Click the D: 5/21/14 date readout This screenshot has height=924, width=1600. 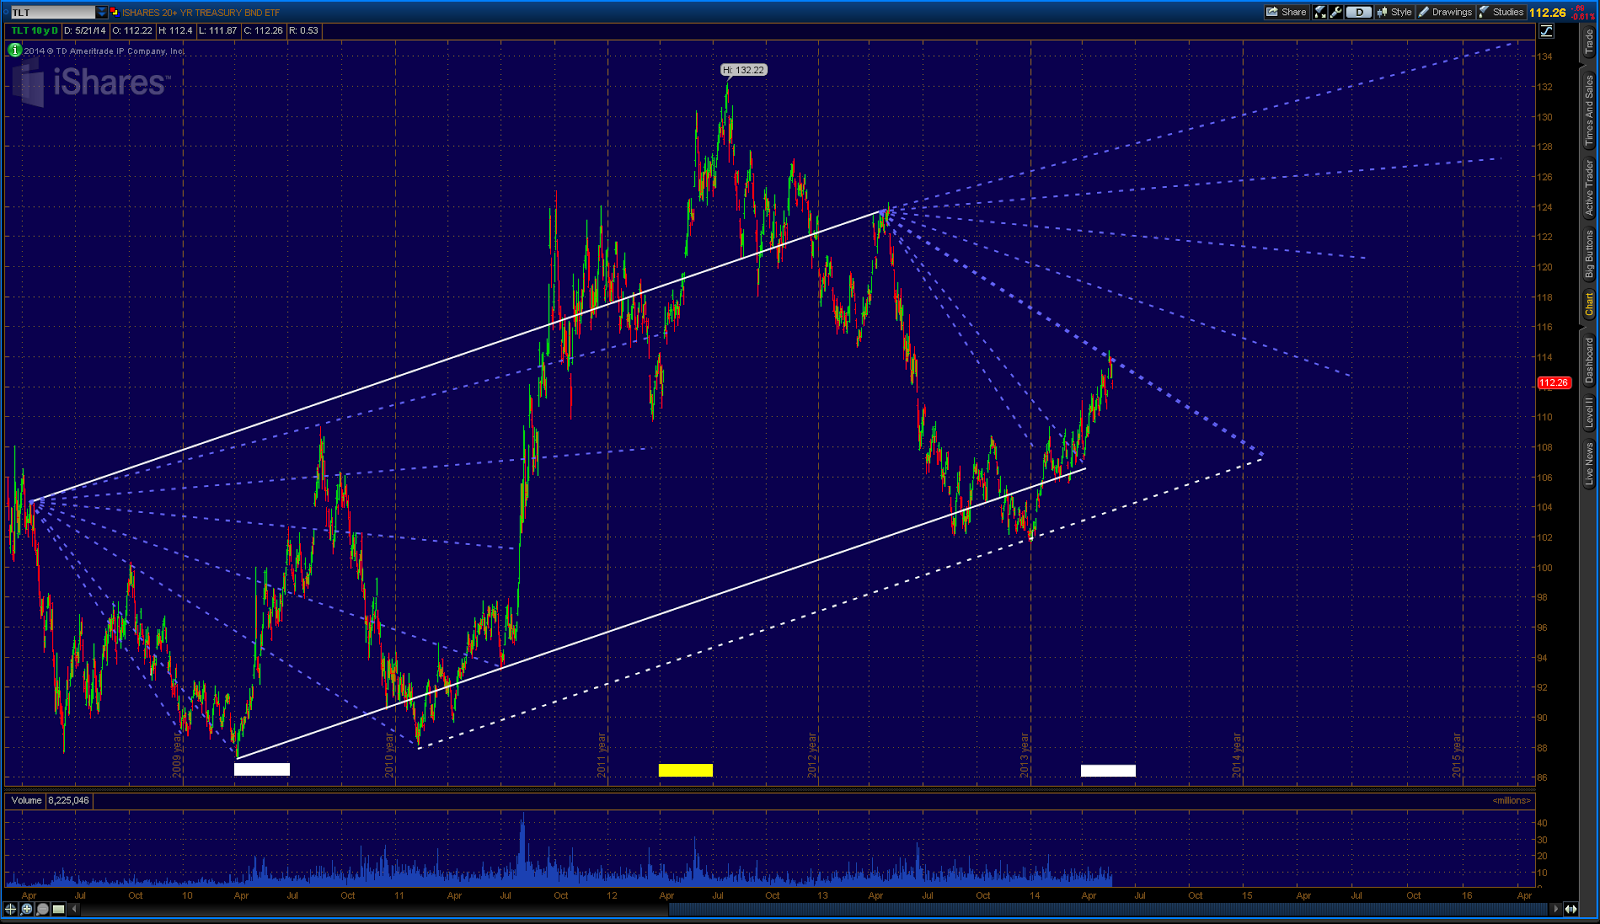point(85,31)
